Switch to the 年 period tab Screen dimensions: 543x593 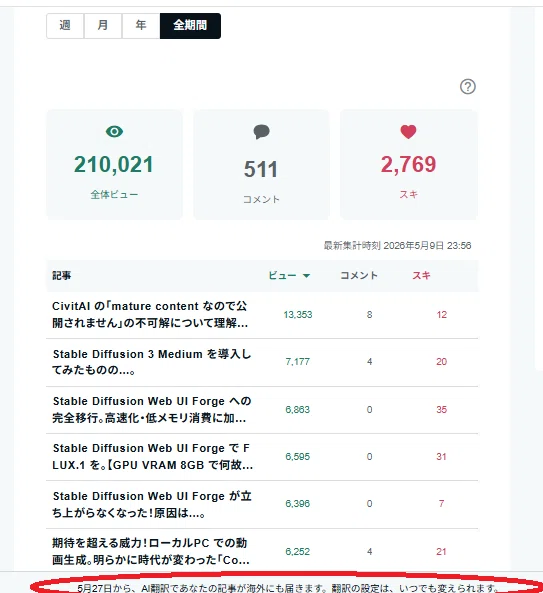[141, 26]
